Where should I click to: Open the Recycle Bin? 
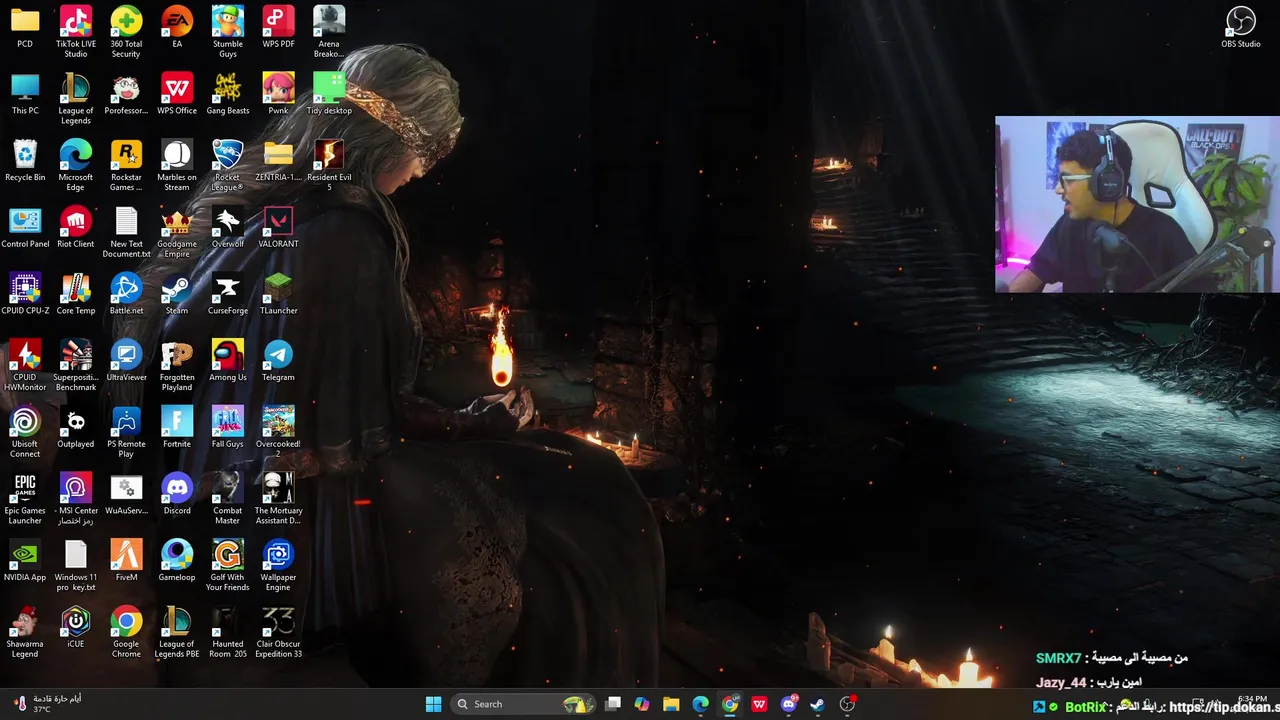click(25, 161)
